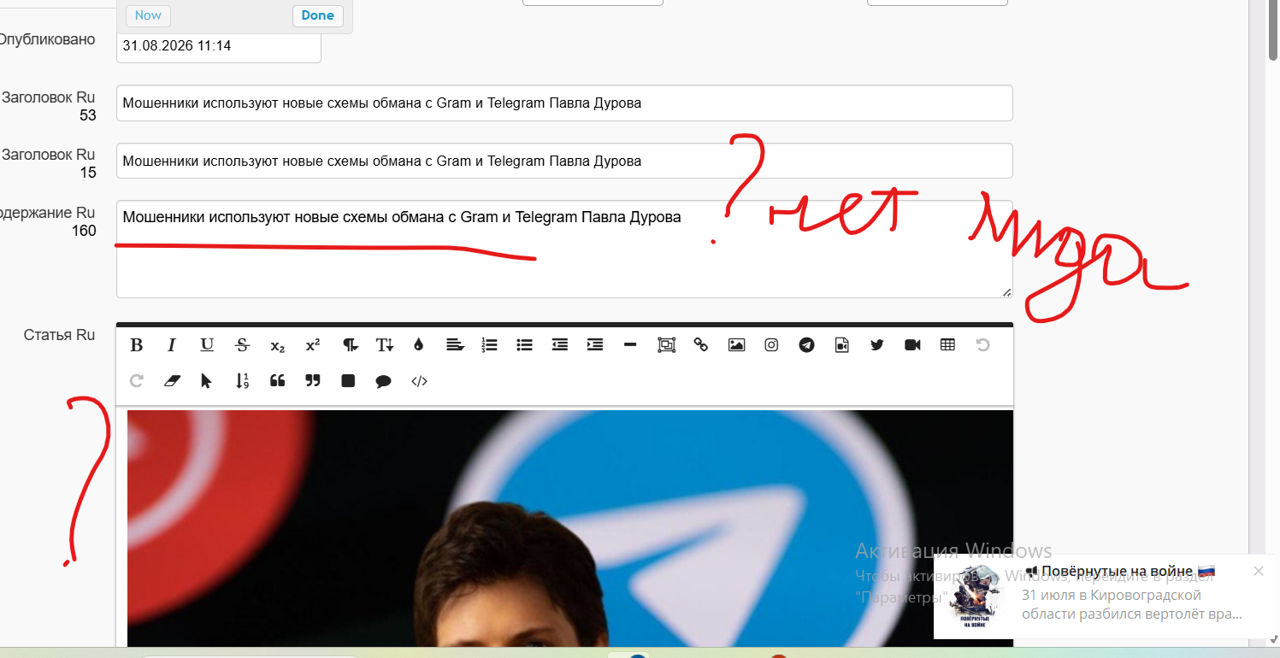
Task: Toggle italic formatting in the editor
Action: pos(171,345)
